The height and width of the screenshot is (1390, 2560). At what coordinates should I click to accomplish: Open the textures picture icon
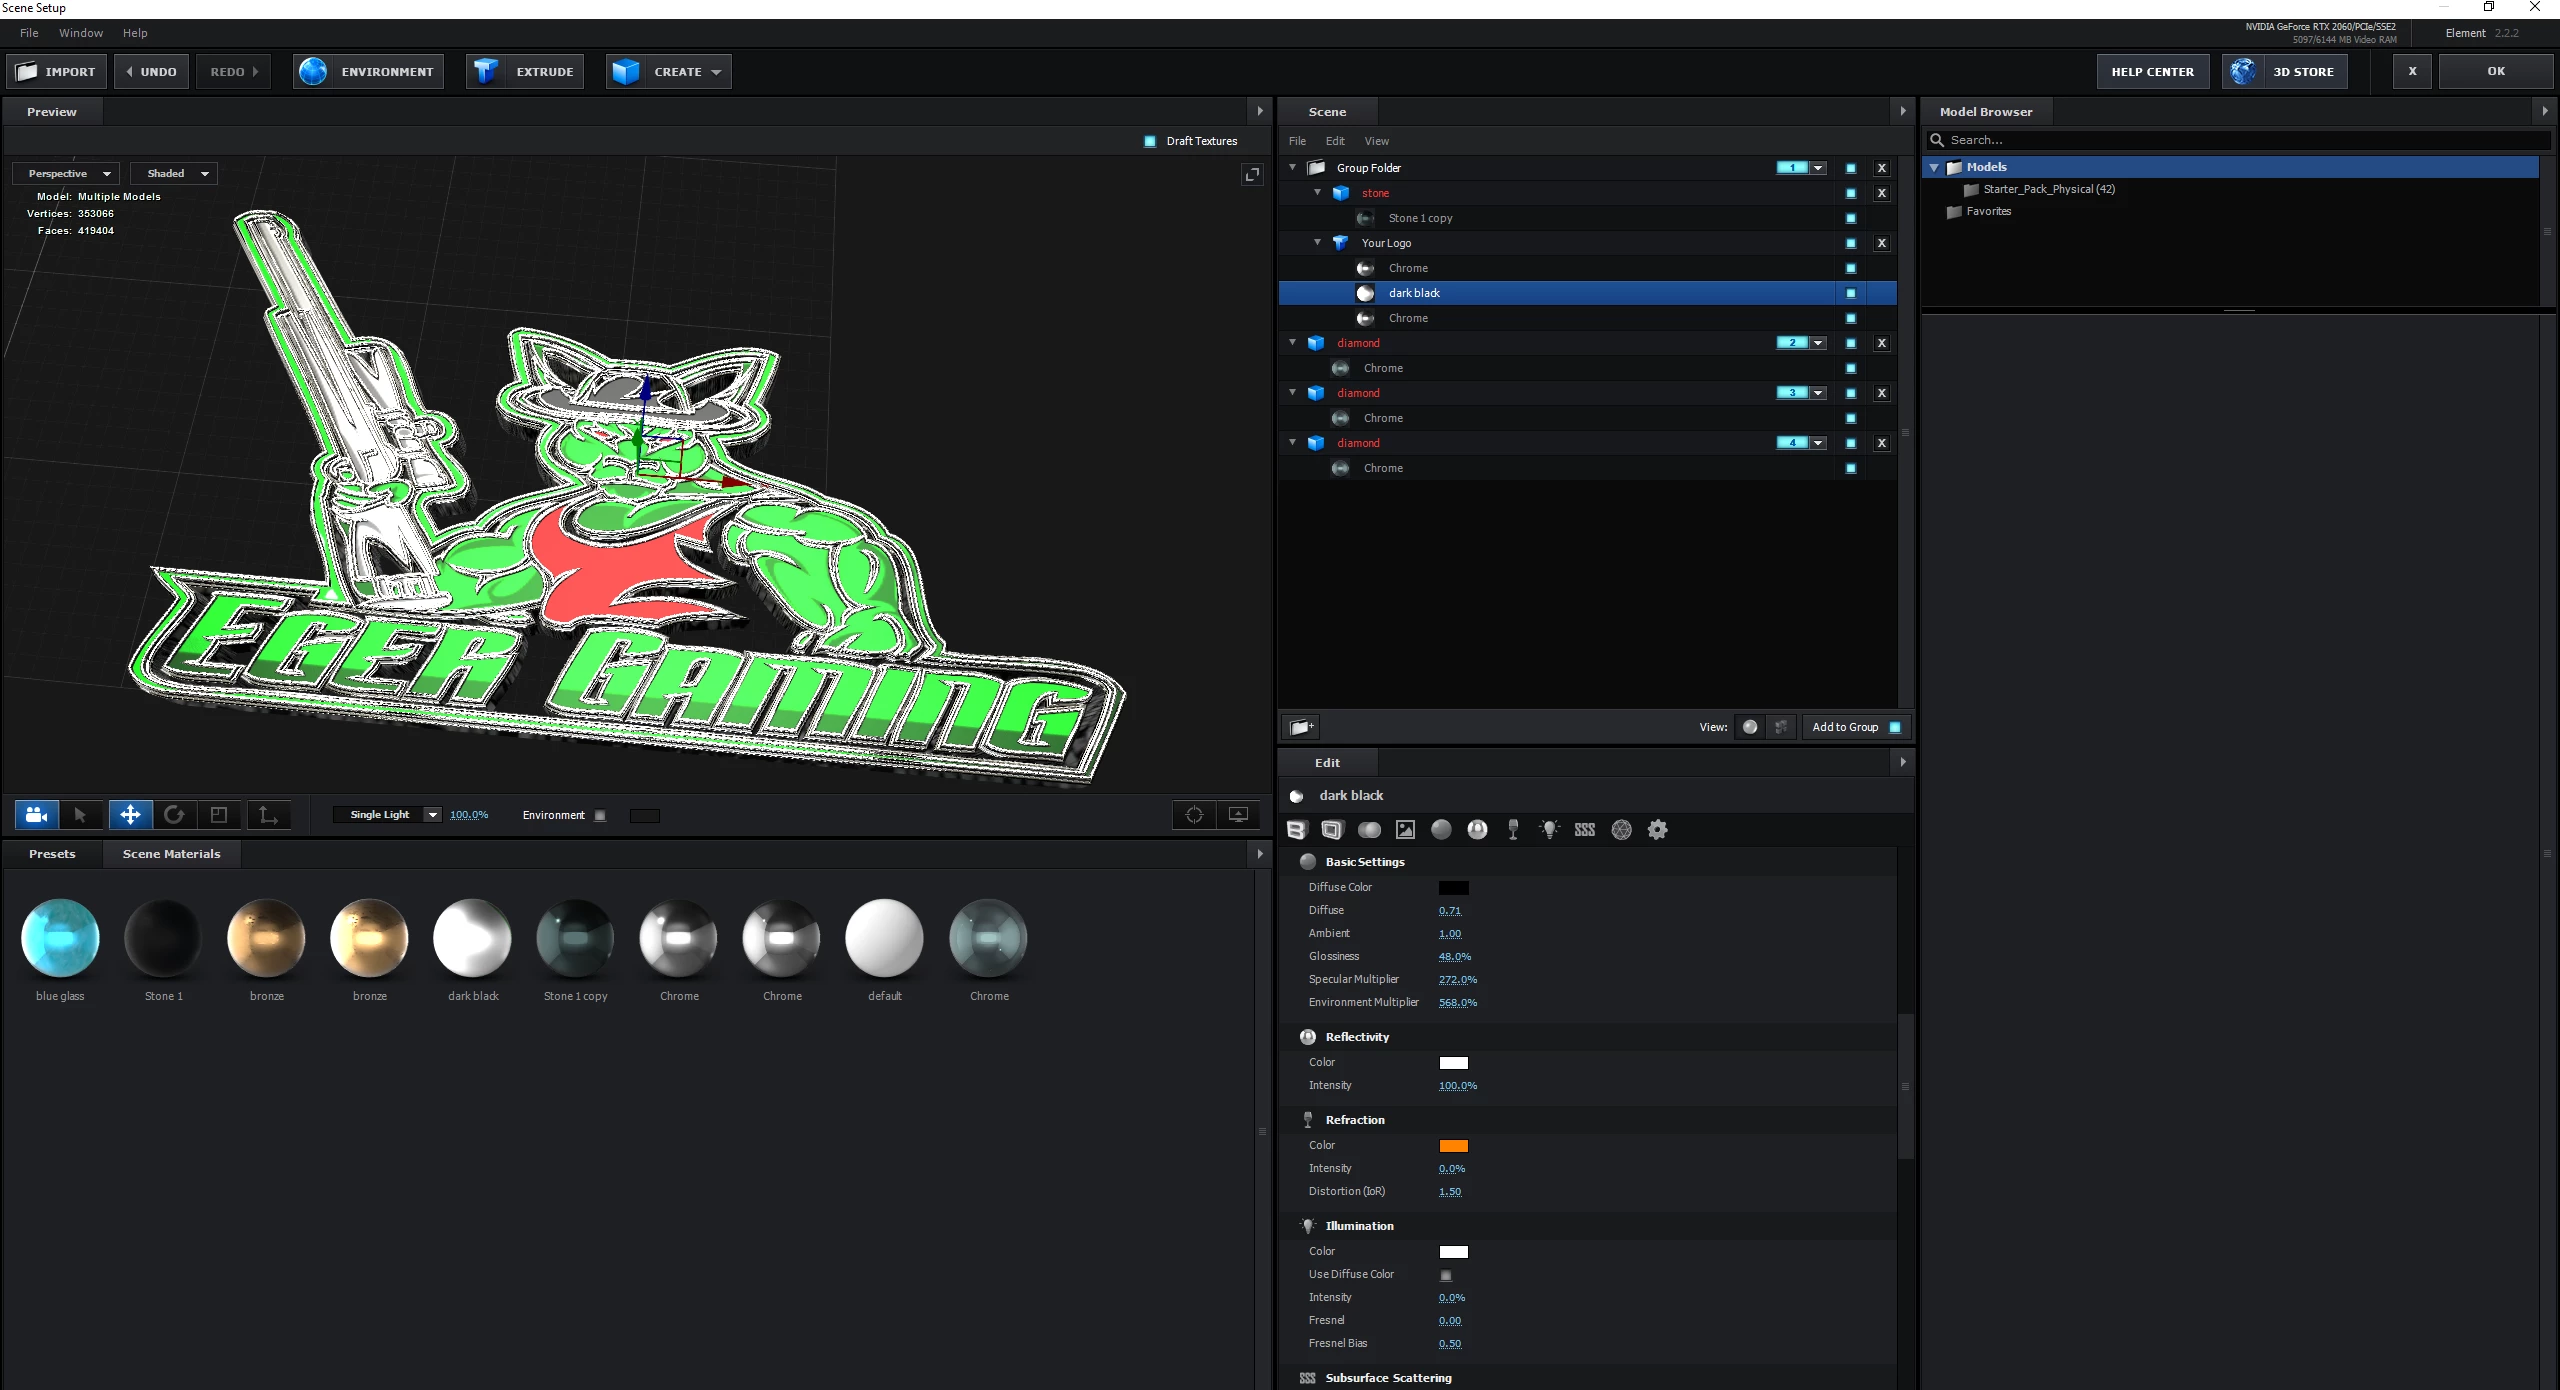(1405, 829)
